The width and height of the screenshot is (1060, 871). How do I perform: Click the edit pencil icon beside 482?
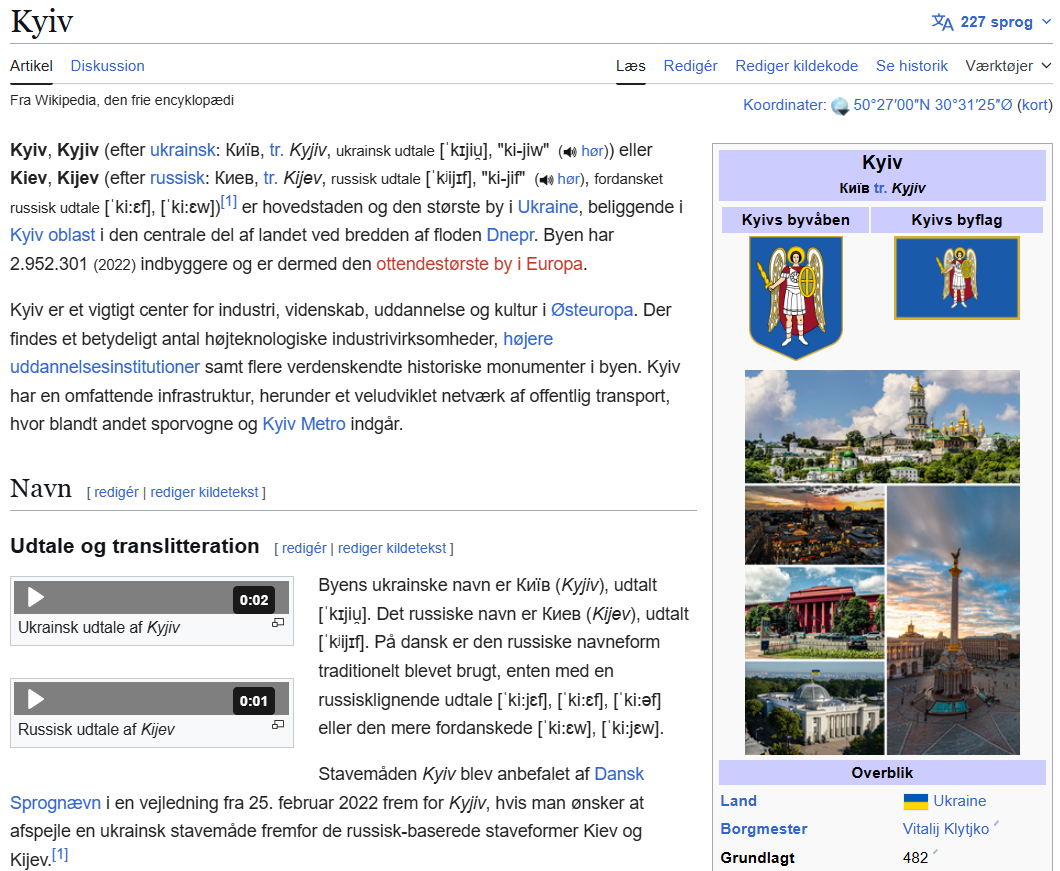[935, 852]
